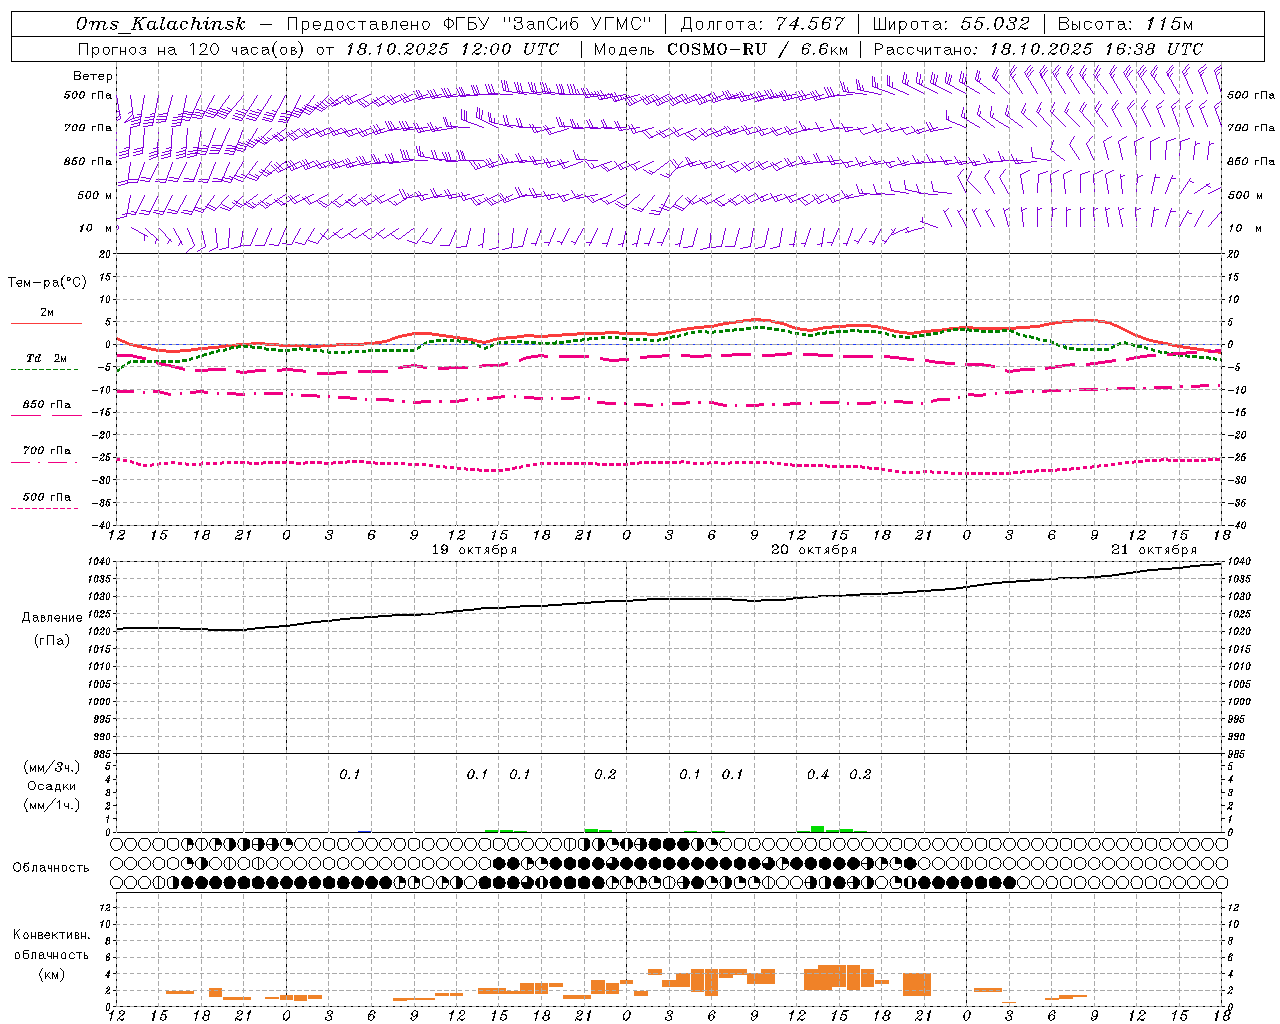Click the Осадки precipitation label
This screenshot has height=1024, width=1280.
[52, 786]
